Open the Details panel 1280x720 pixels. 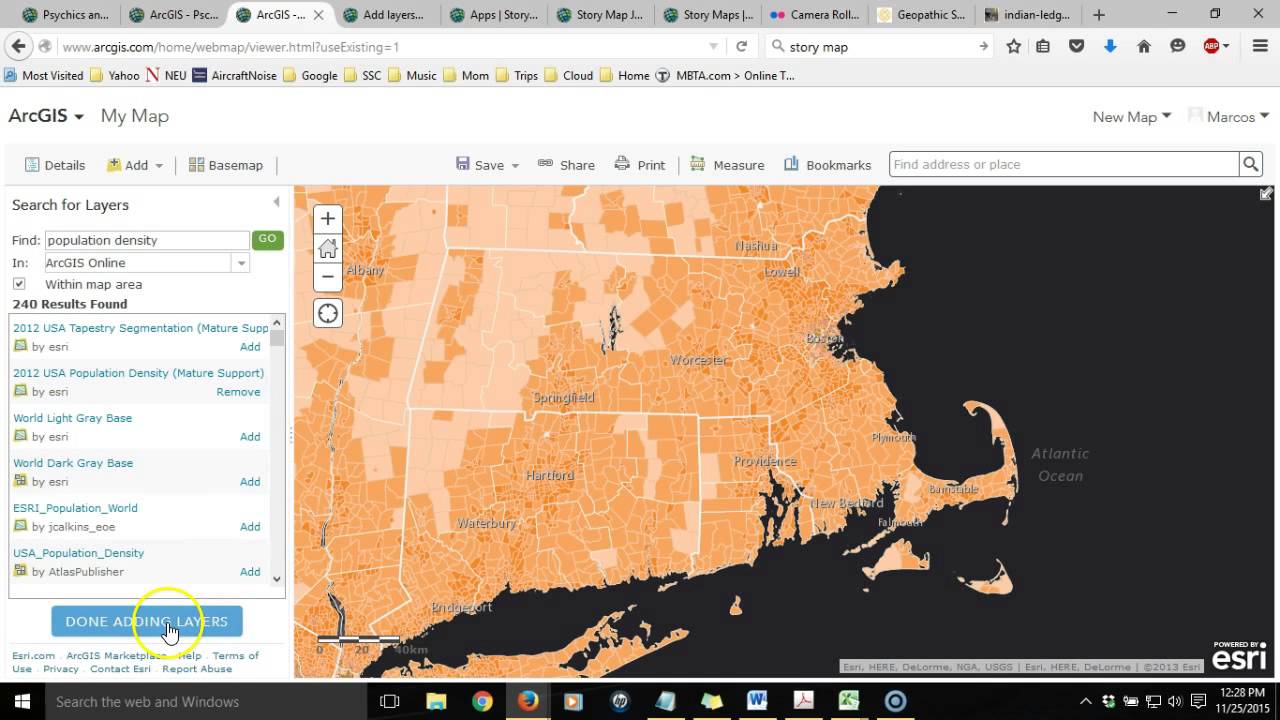pos(55,165)
